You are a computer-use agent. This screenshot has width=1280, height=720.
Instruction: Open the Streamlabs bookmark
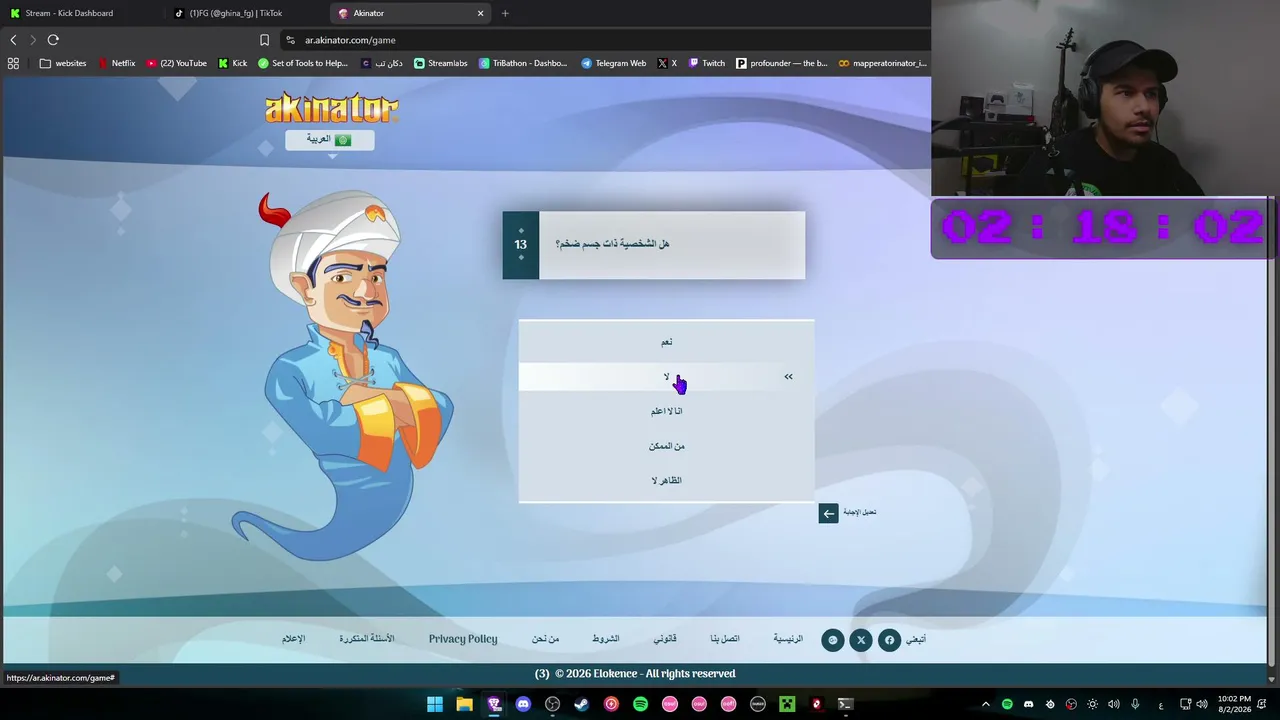point(441,63)
